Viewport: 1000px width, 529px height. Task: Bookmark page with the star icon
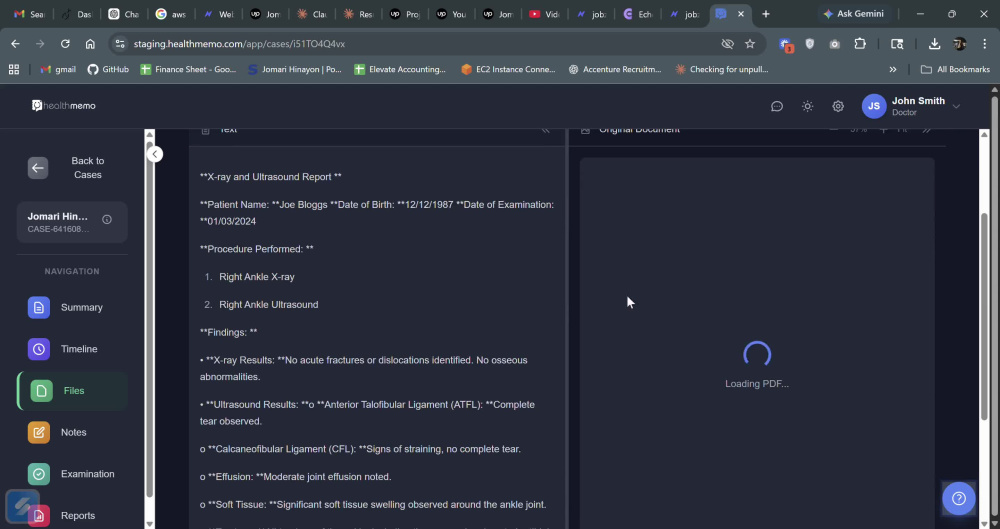[x=750, y=44]
